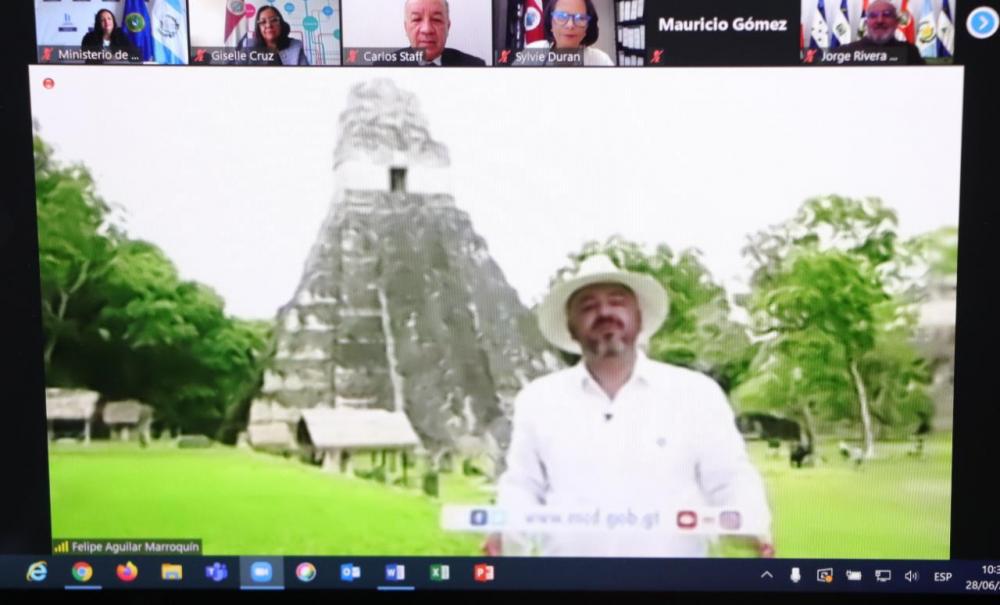Switch to Microsoft Teams in the taskbar
This screenshot has height=605, width=1000.
216,572
